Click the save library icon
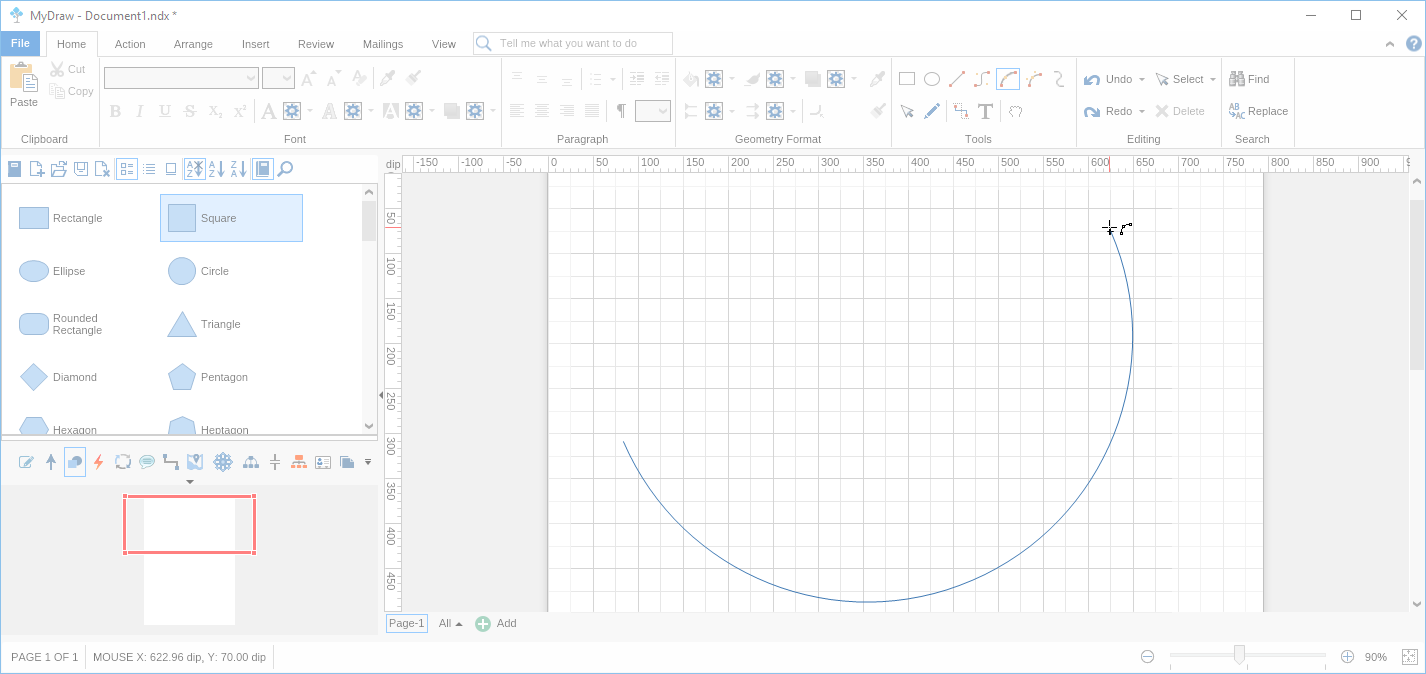This screenshot has width=1426, height=674. tap(81, 169)
